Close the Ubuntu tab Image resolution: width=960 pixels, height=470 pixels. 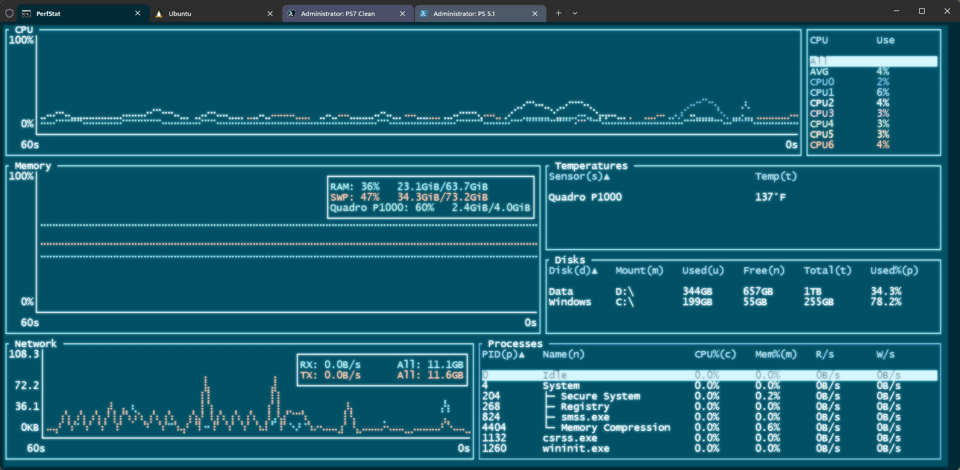(269, 13)
